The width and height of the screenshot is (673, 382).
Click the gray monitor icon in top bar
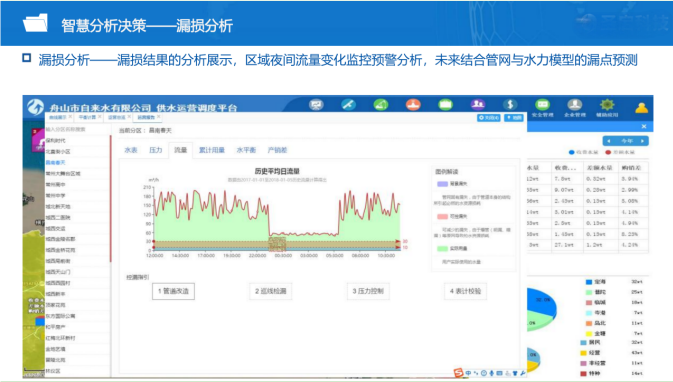[x=316, y=105]
